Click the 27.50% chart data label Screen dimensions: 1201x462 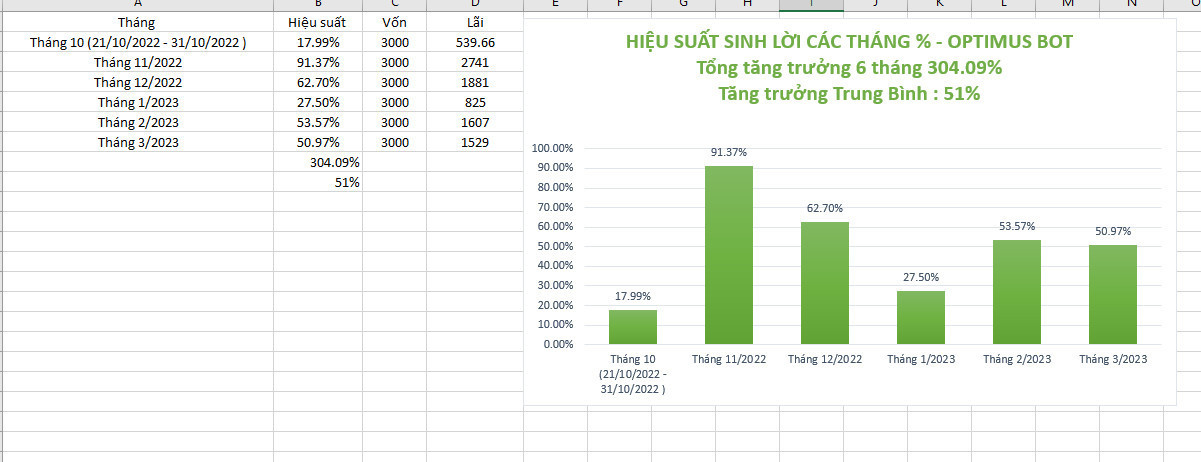[x=921, y=277]
